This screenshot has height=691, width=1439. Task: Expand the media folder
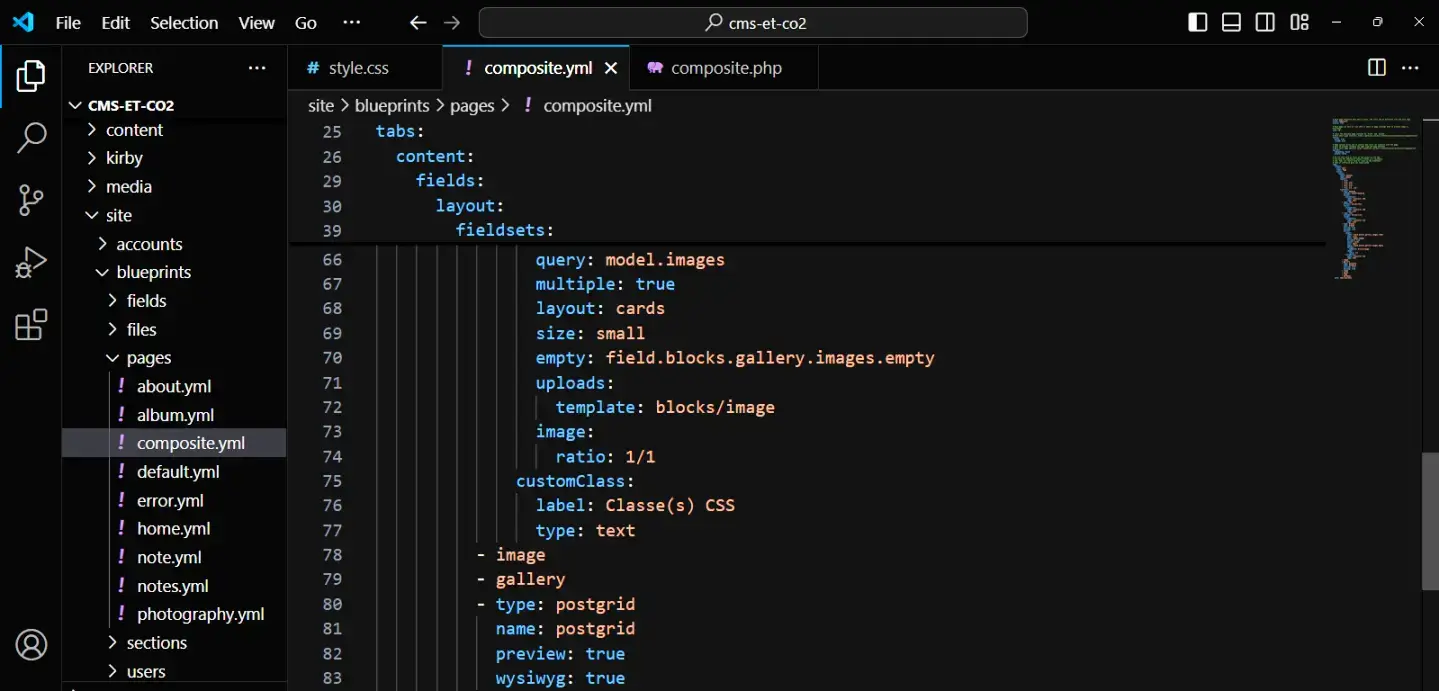pyautogui.click(x=175, y=187)
